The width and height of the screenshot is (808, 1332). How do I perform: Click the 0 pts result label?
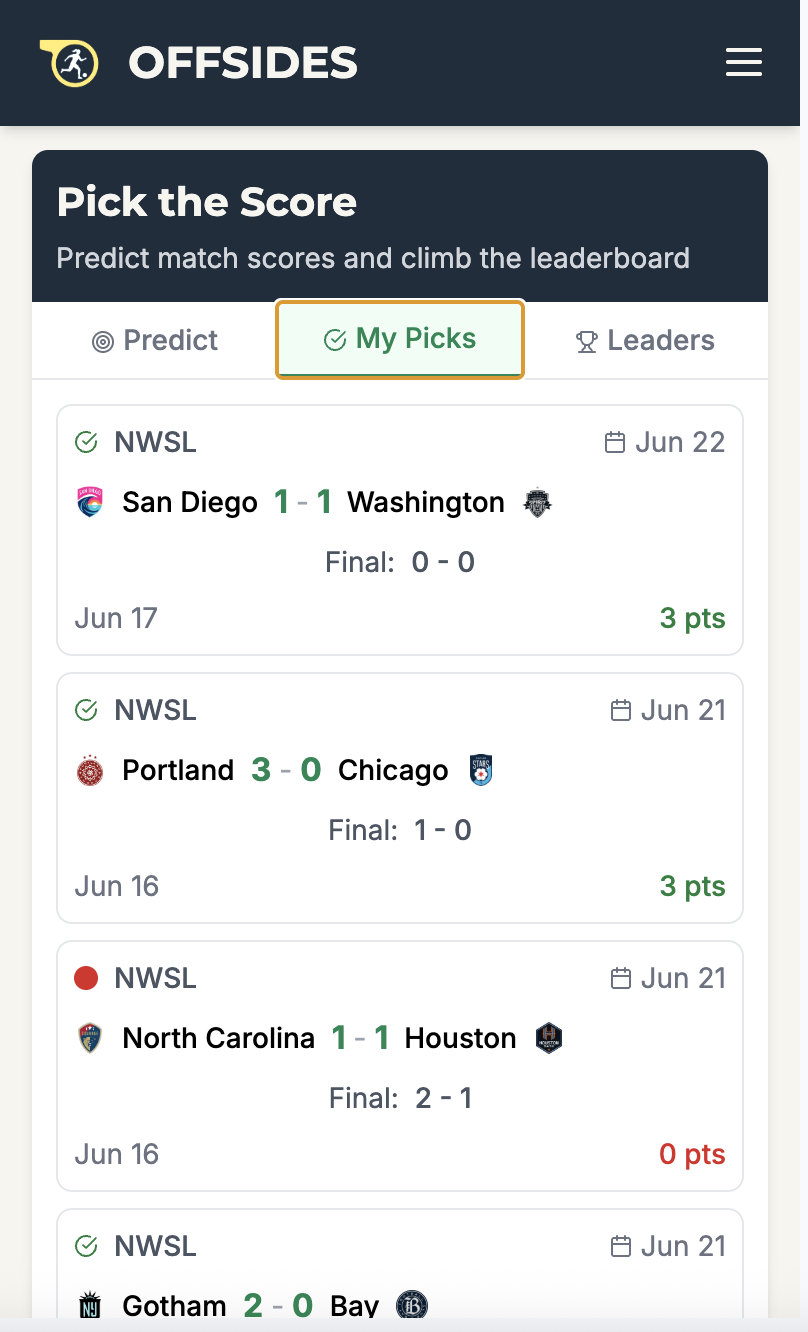(x=692, y=1154)
